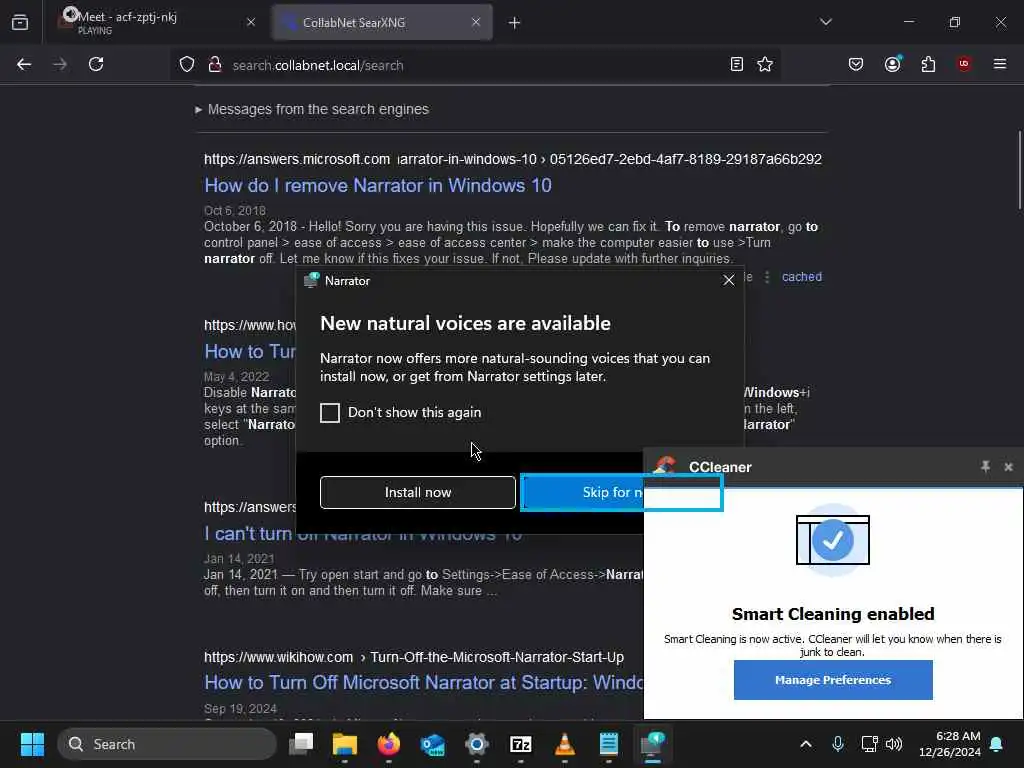Open the Narrator taskbar icon

click(x=652, y=744)
